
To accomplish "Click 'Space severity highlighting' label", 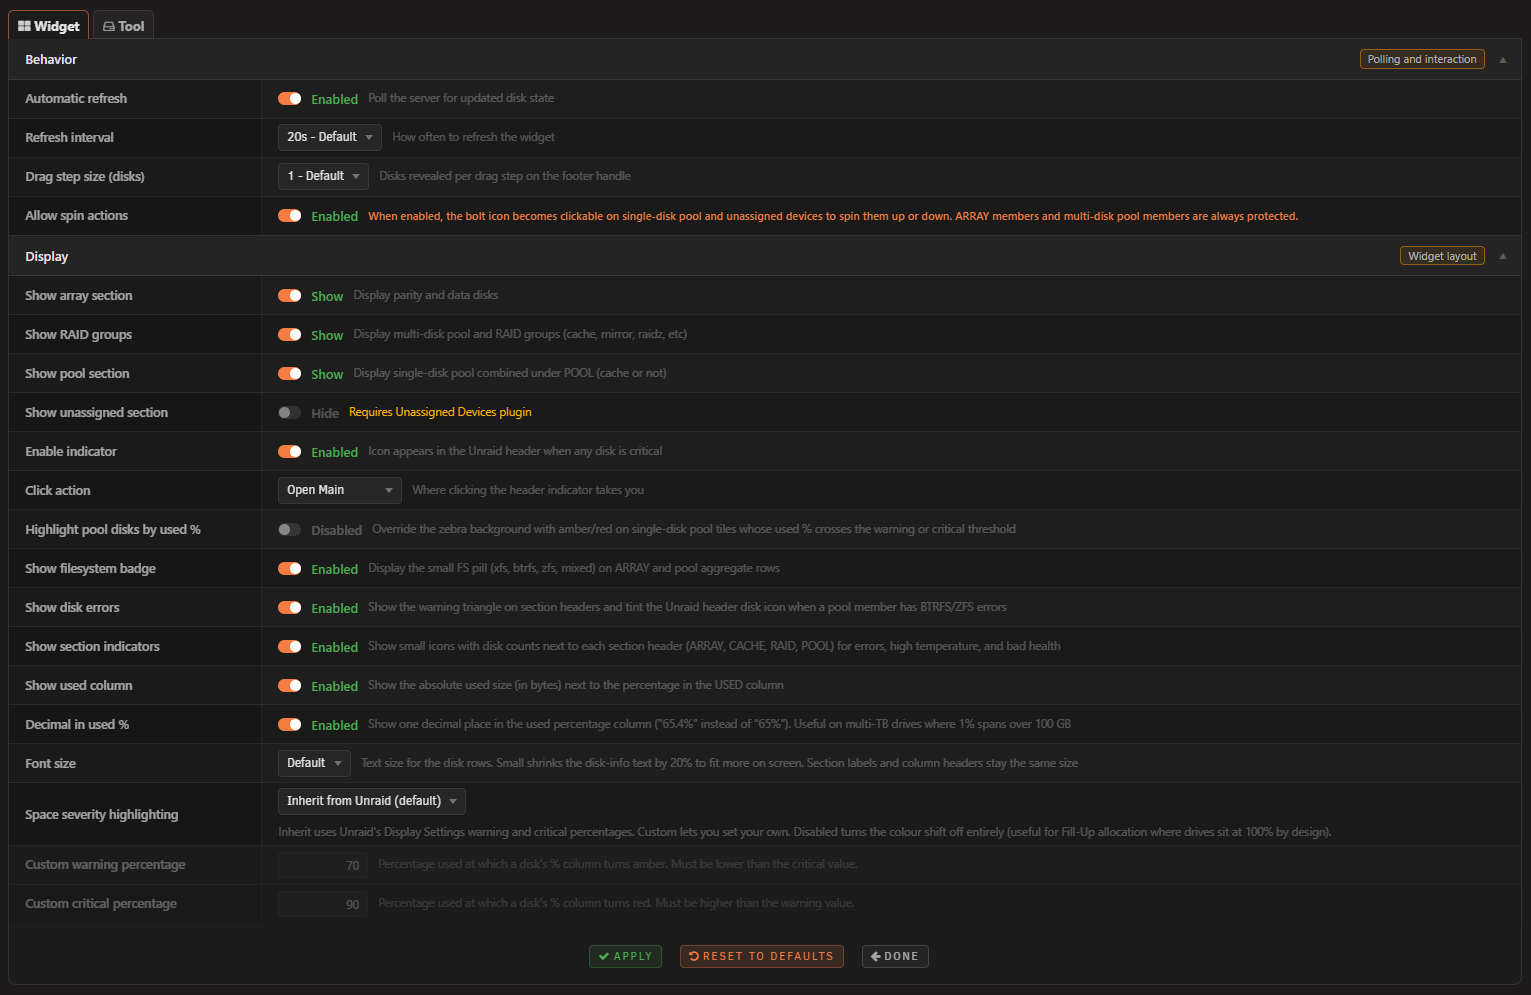I will 102,815.
